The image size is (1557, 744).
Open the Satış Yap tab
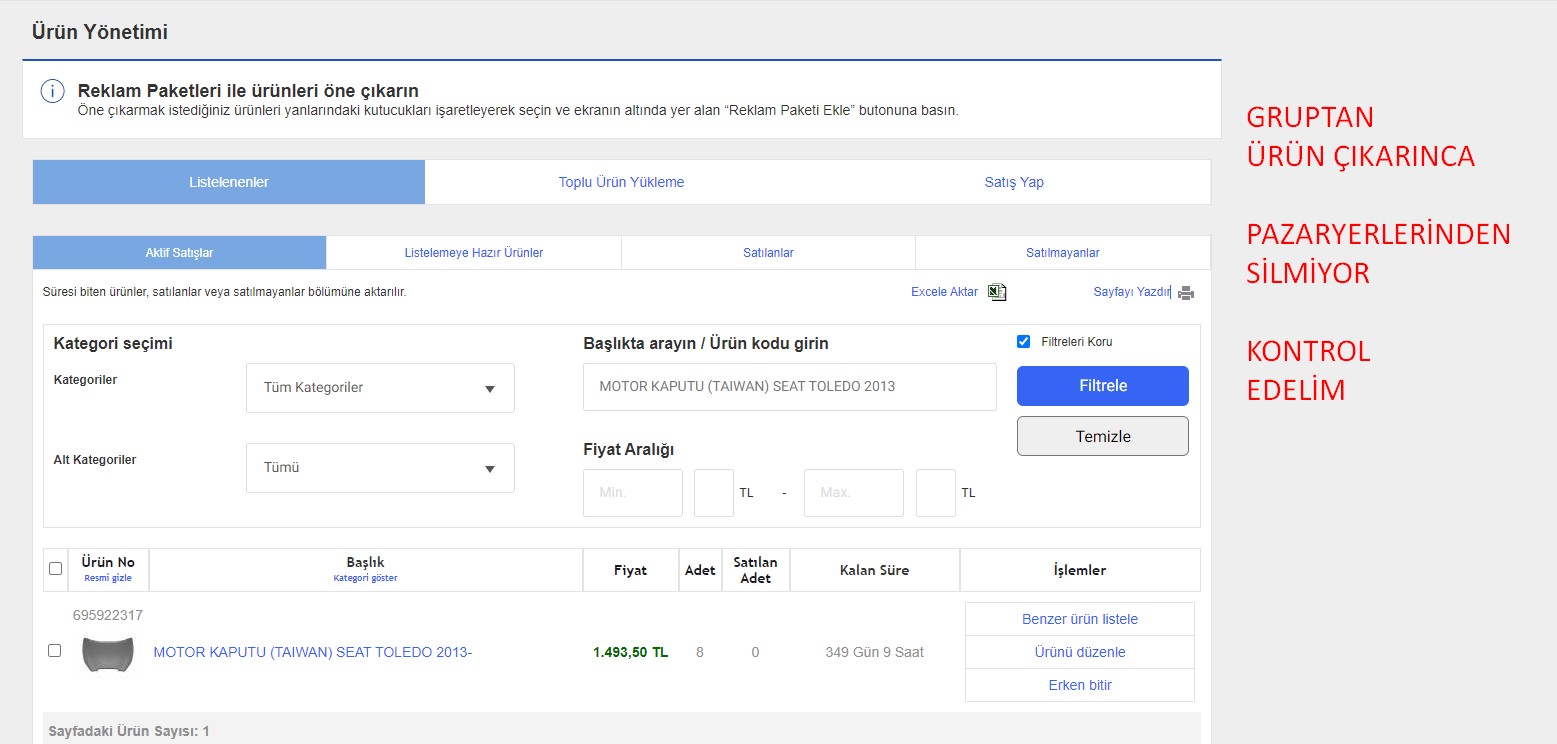1013,182
